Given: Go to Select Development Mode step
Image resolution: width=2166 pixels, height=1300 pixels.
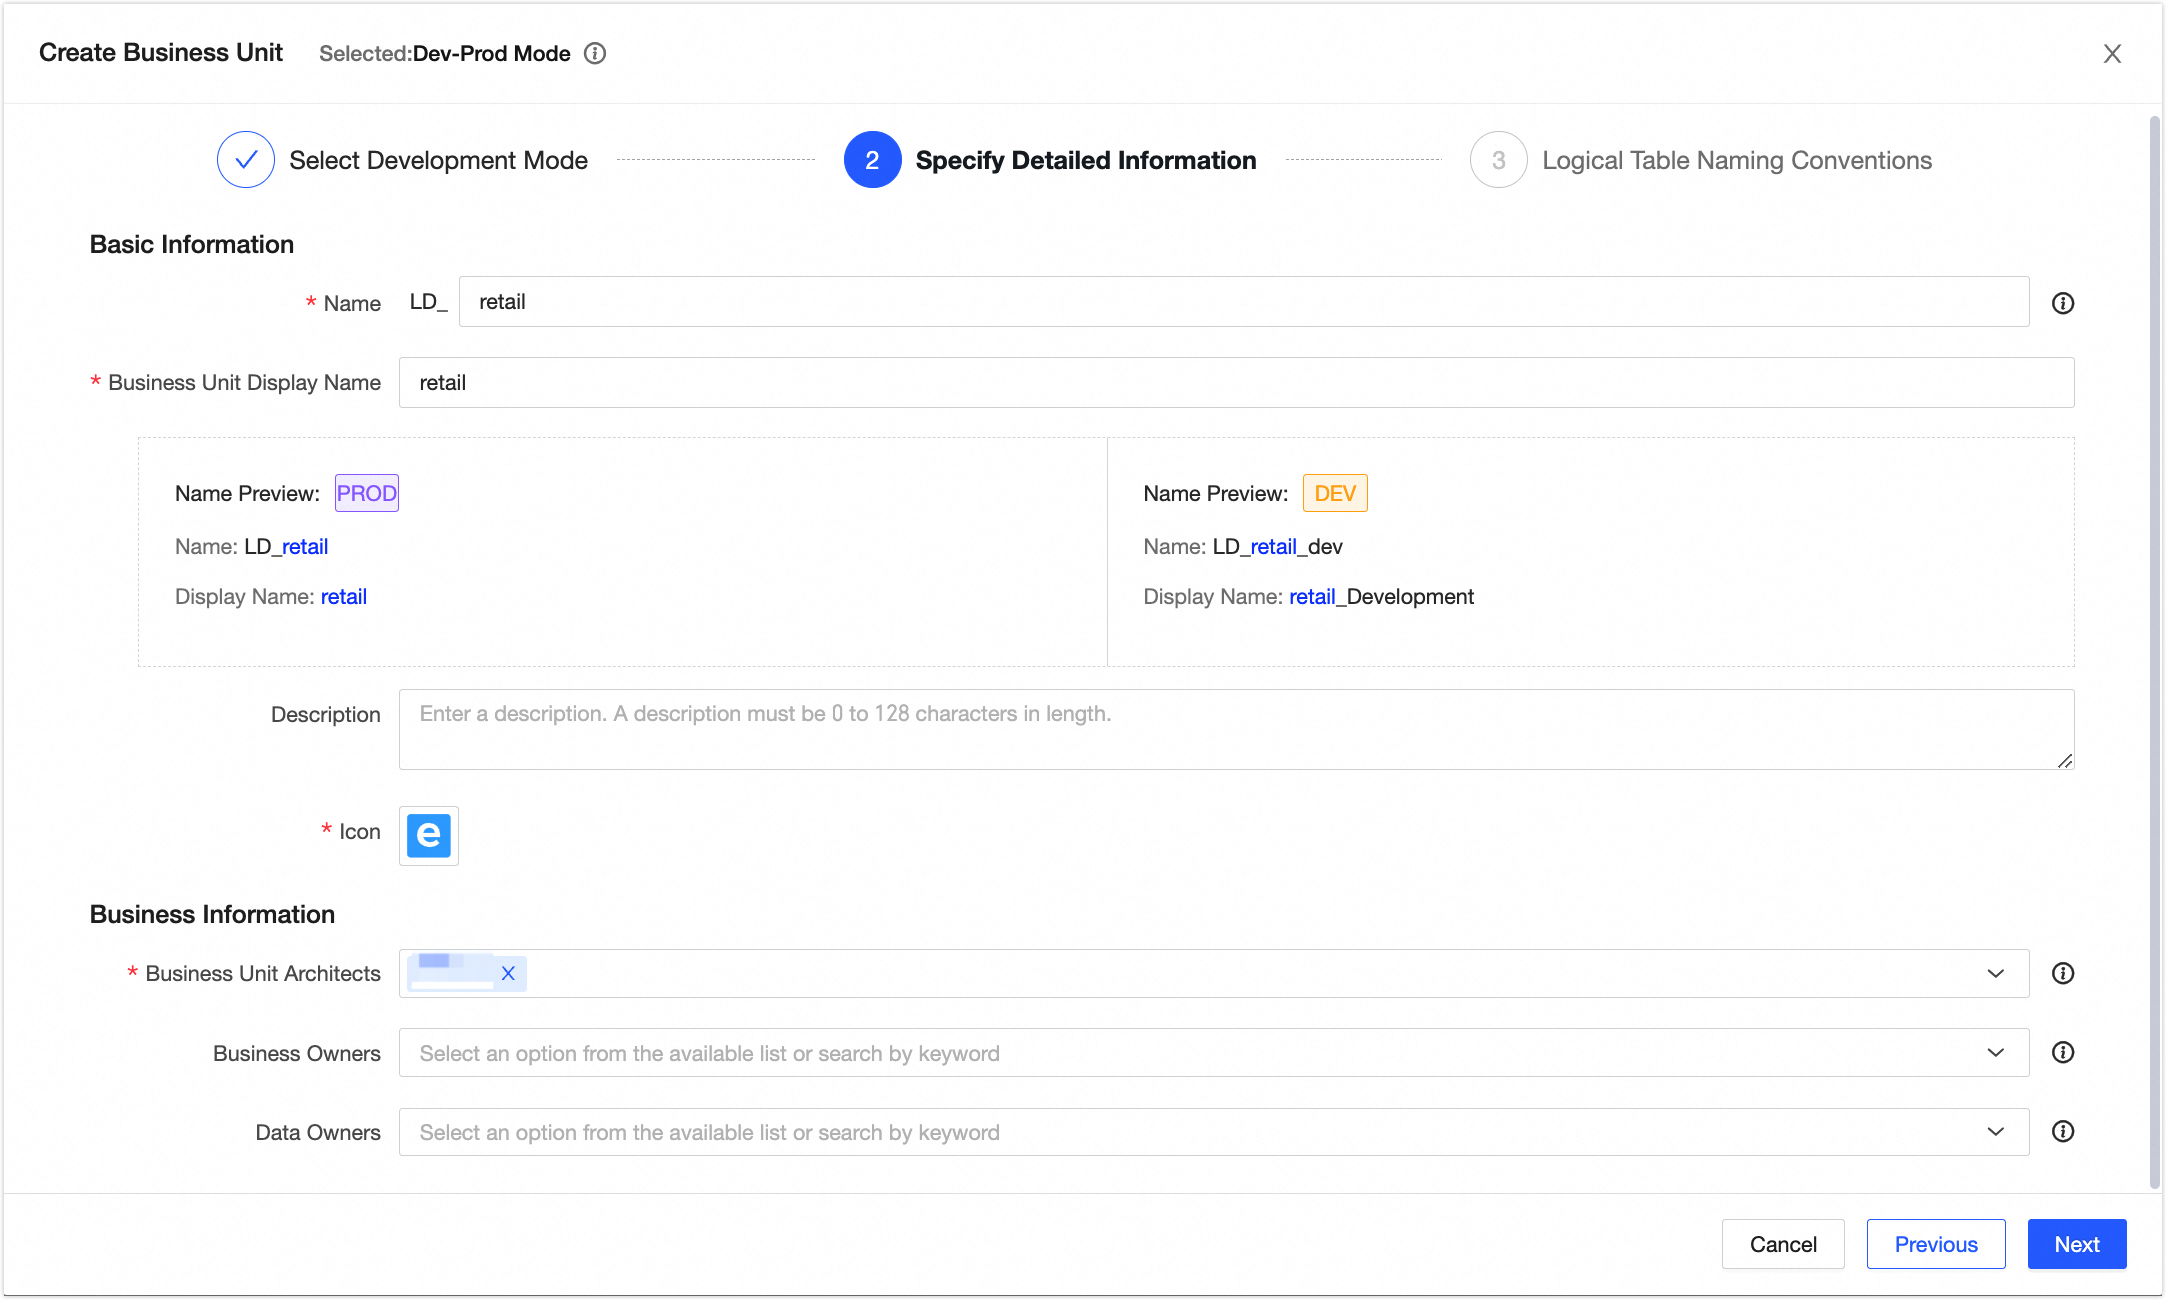Looking at the screenshot, I should coord(438,160).
